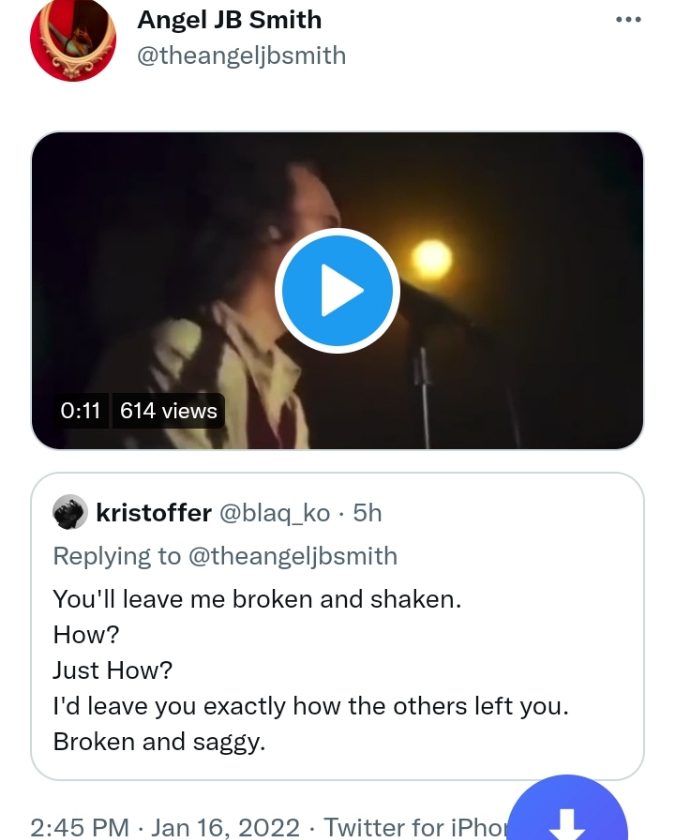Viewport: 673px width, 840px height.
Task: Click the 5h timestamp on quoted tweet
Action: [x=368, y=513]
